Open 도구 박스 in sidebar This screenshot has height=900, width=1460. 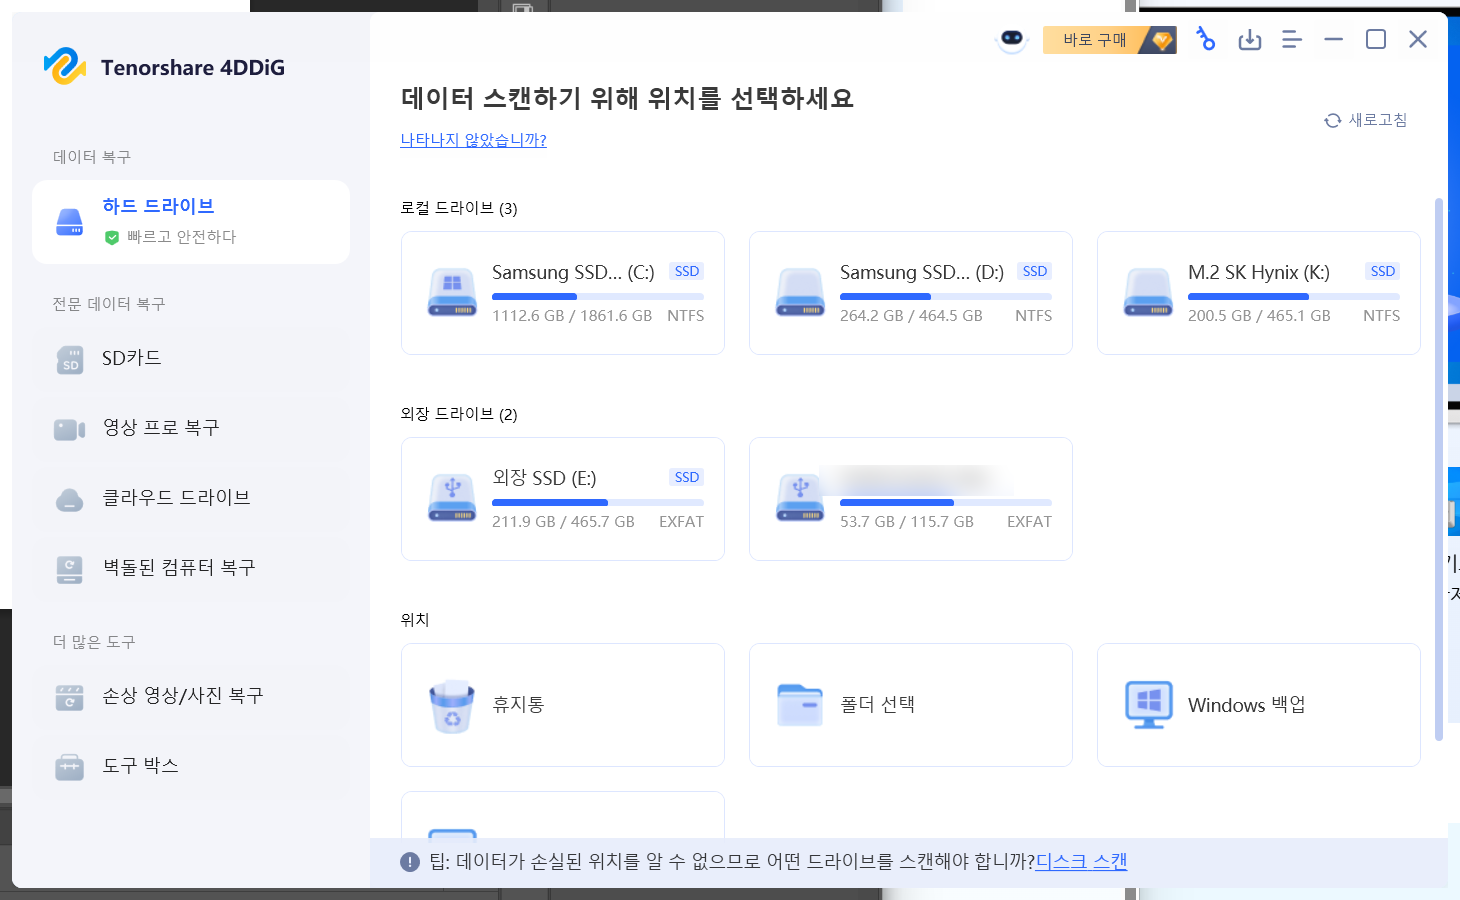[x=191, y=766]
